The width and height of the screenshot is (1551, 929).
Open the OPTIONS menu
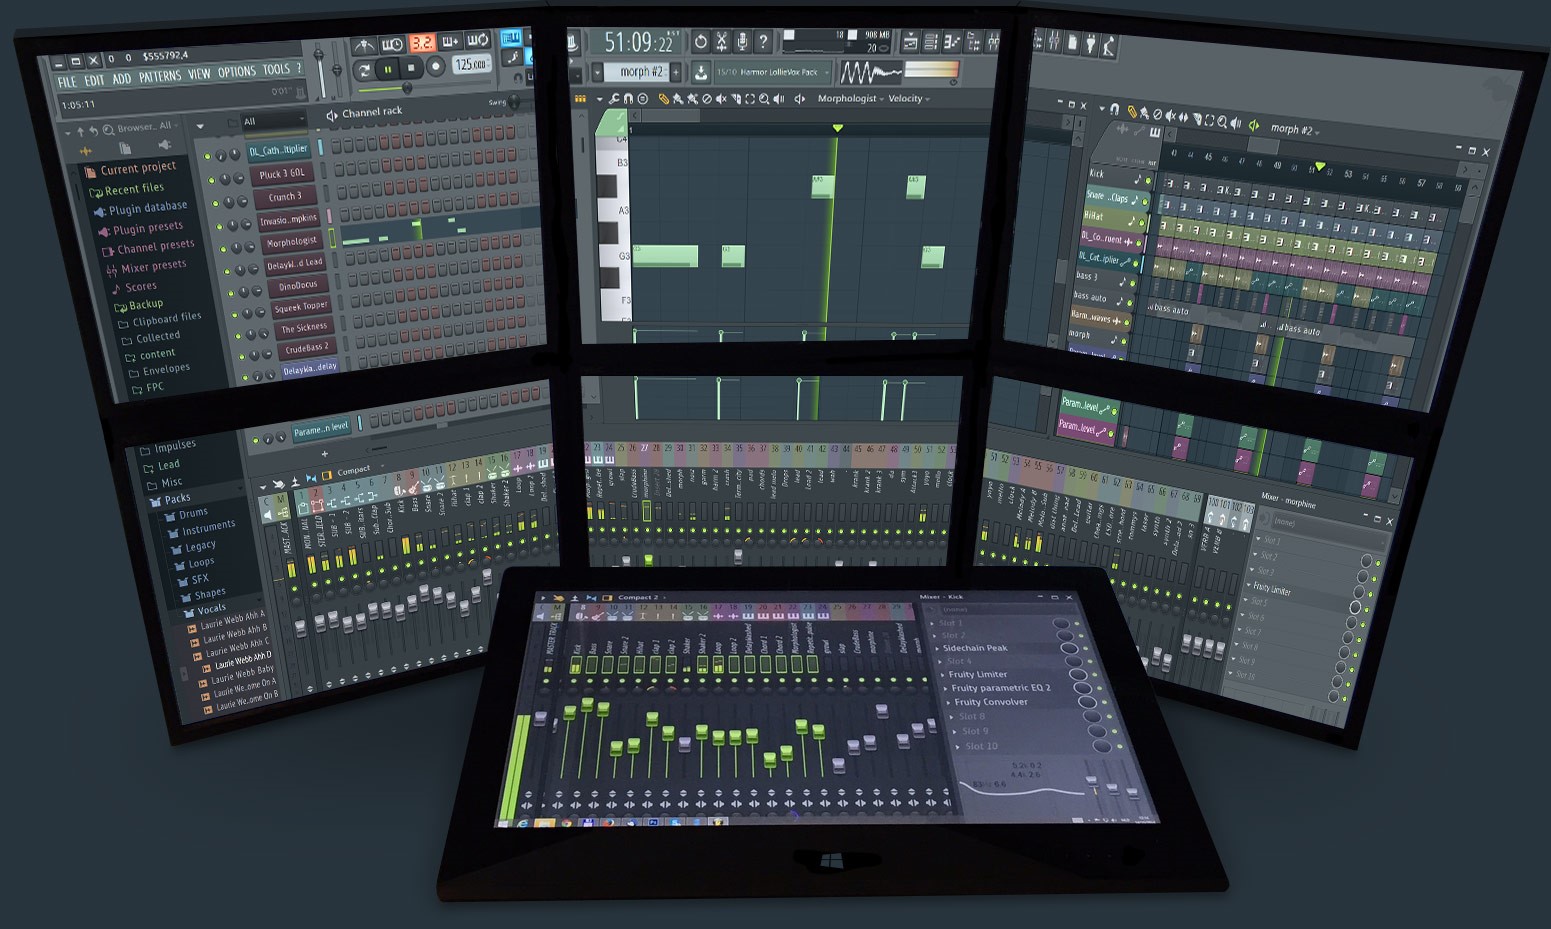pos(237,70)
